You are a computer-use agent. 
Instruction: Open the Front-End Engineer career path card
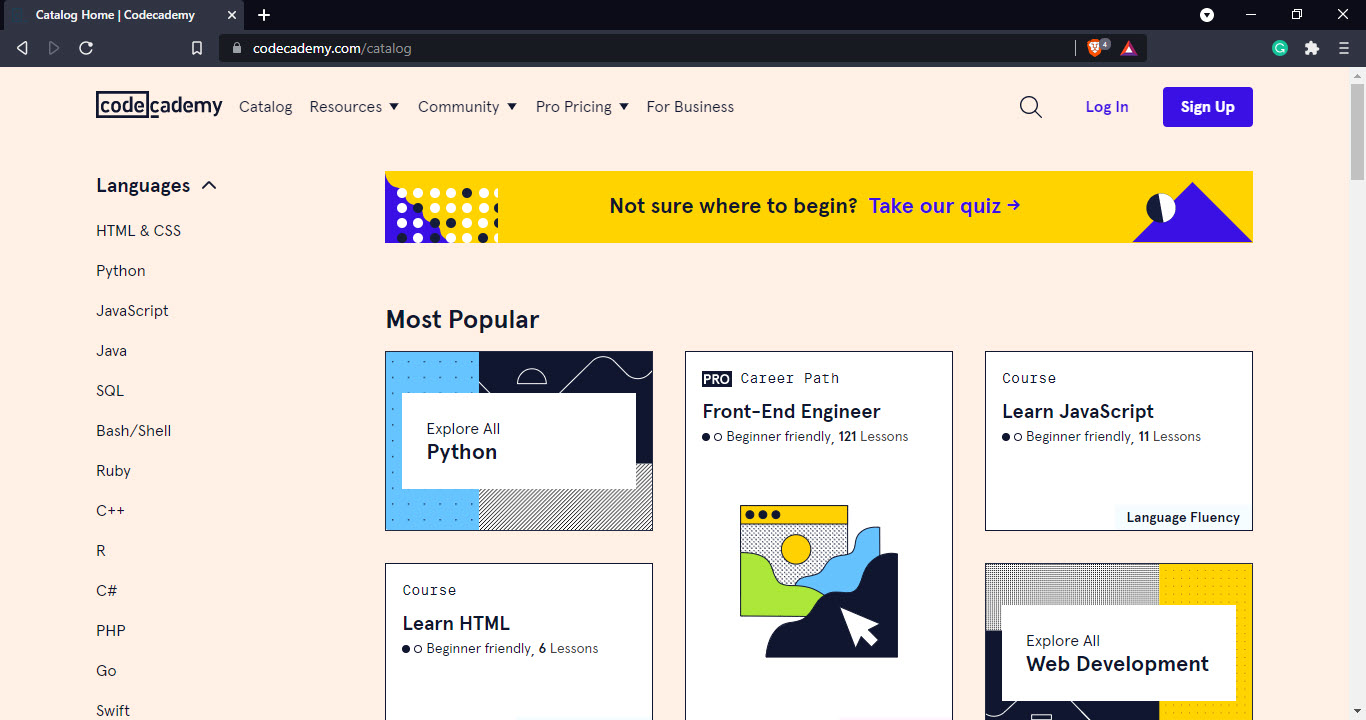tap(819, 535)
